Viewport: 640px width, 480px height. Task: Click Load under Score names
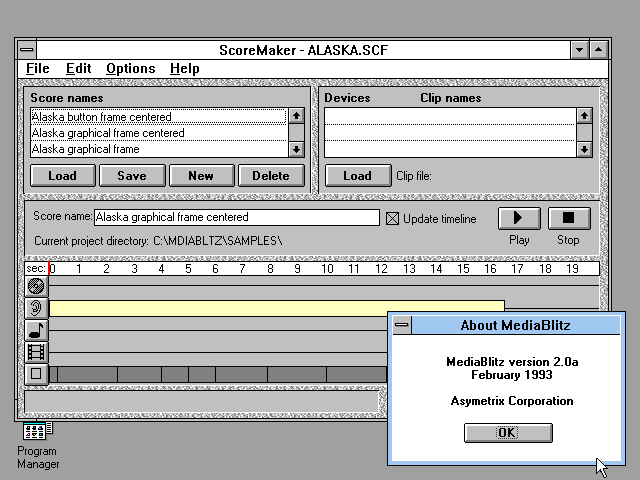[x=62, y=176]
